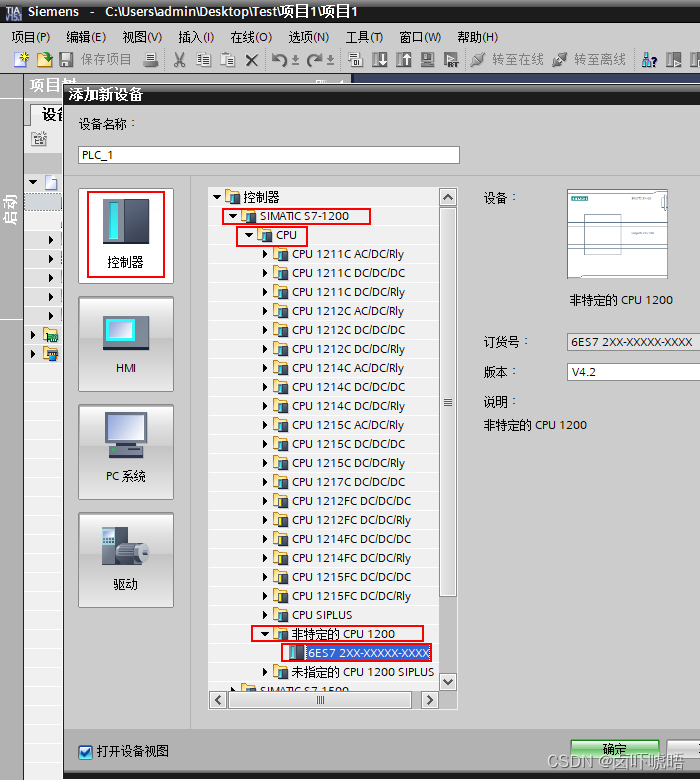Click the green 确定 confirm button
This screenshot has height=780, width=700.
(614, 749)
